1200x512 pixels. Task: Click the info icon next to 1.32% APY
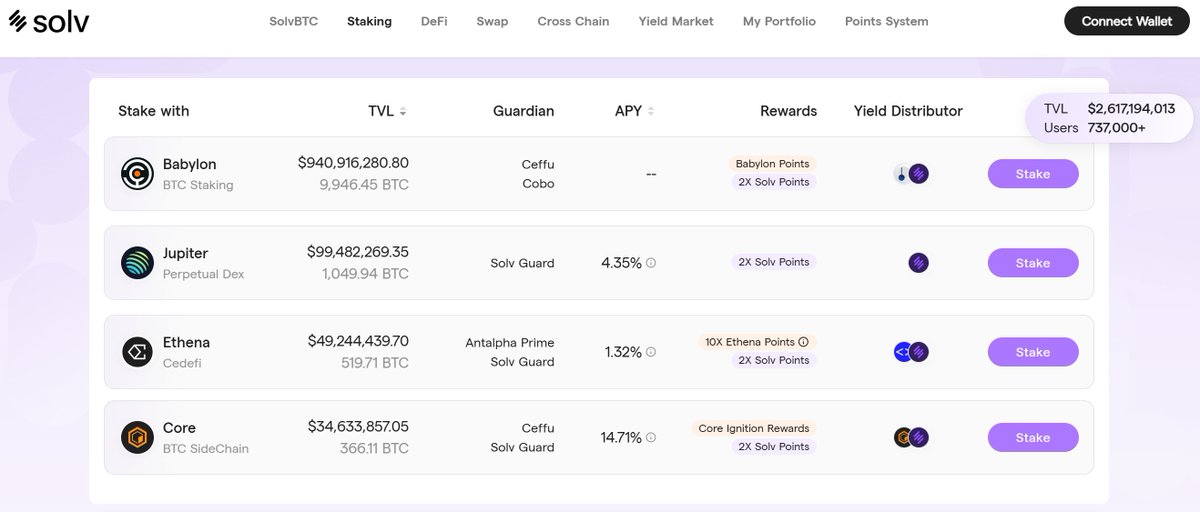point(651,352)
